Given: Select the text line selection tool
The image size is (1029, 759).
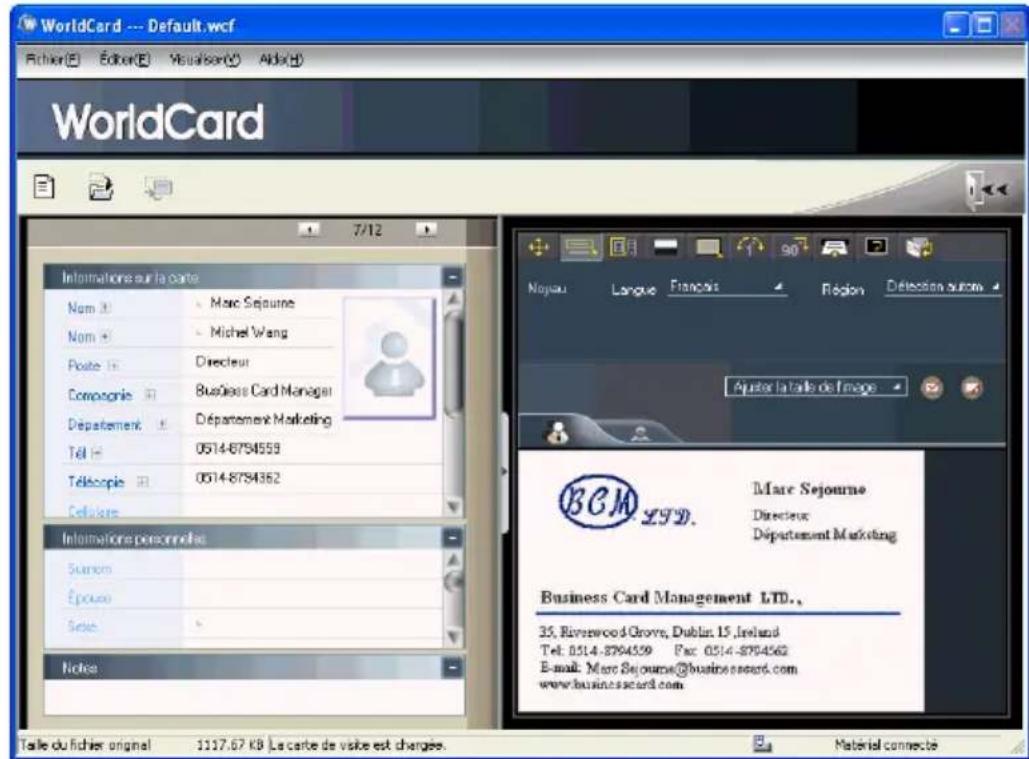Looking at the screenshot, I should click(x=581, y=247).
